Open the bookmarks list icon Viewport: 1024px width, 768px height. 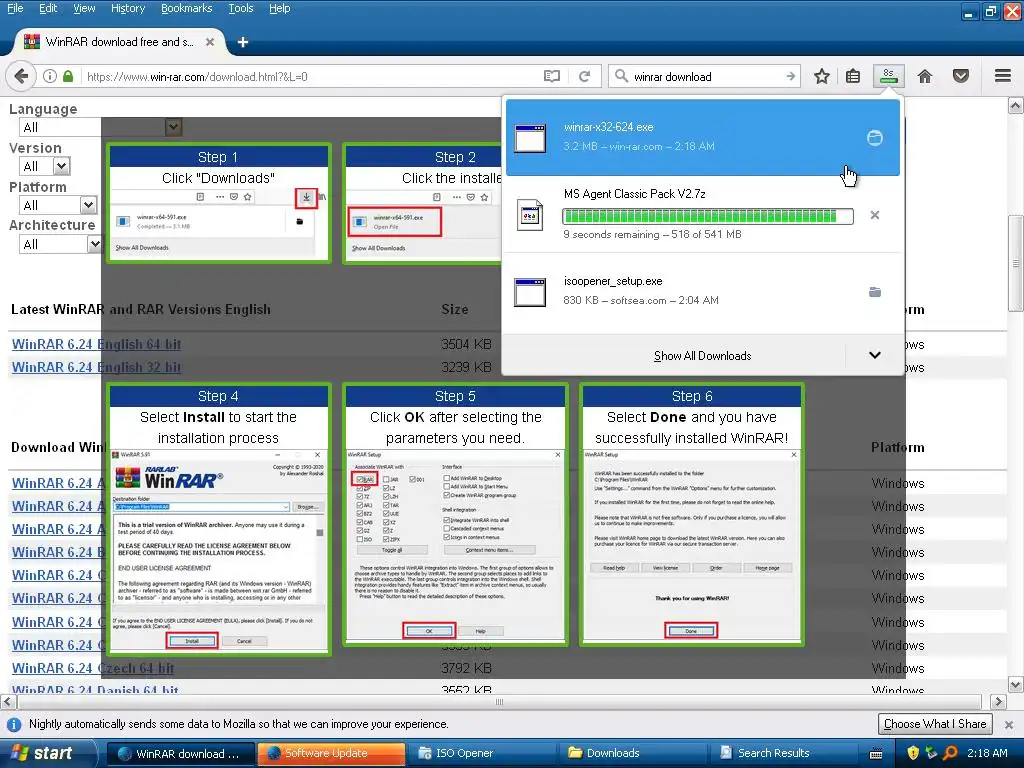(x=853, y=76)
